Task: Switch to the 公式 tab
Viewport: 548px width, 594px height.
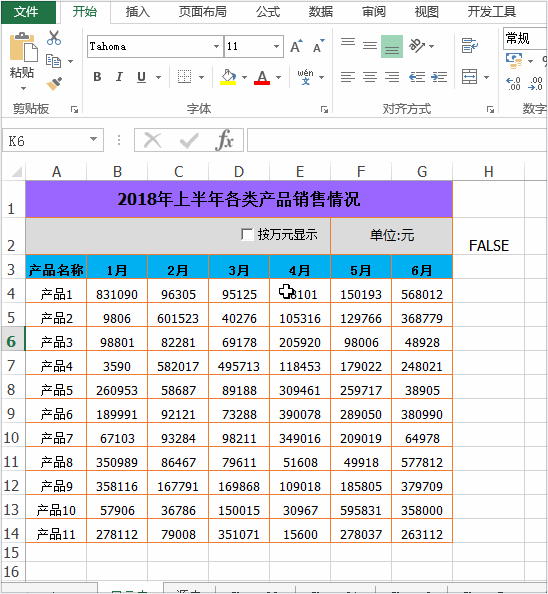Action: 268,12
